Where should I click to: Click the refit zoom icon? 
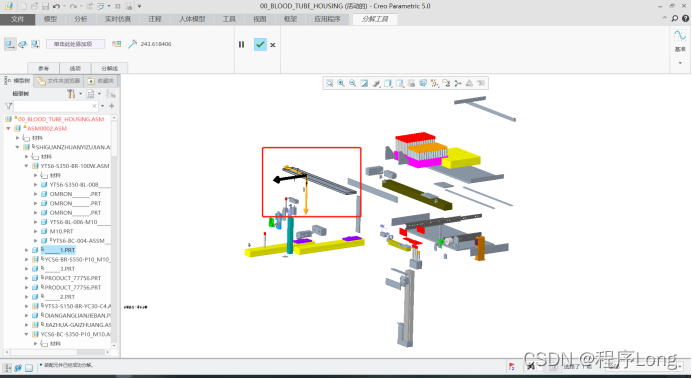point(329,83)
